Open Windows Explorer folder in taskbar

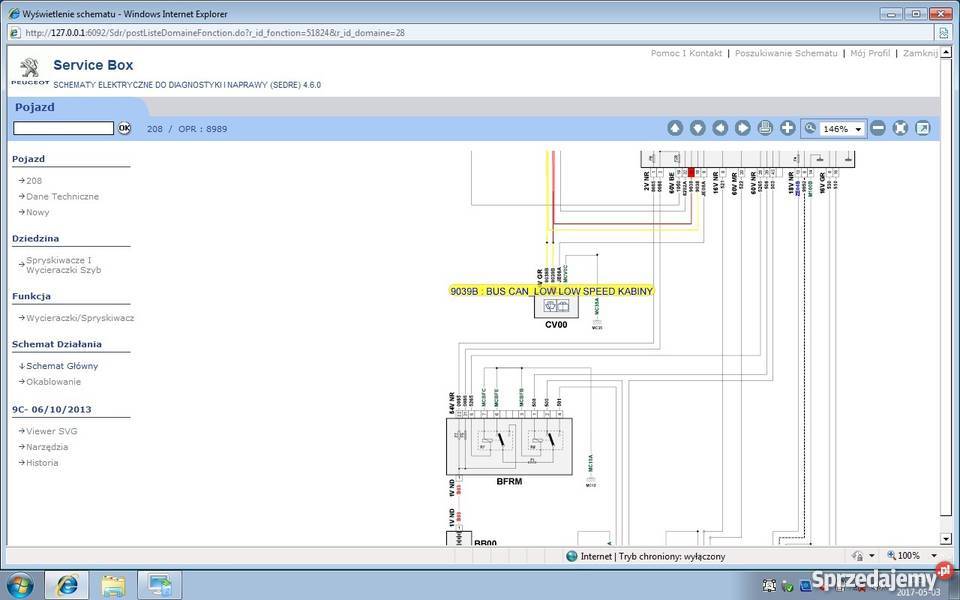[x=113, y=584]
